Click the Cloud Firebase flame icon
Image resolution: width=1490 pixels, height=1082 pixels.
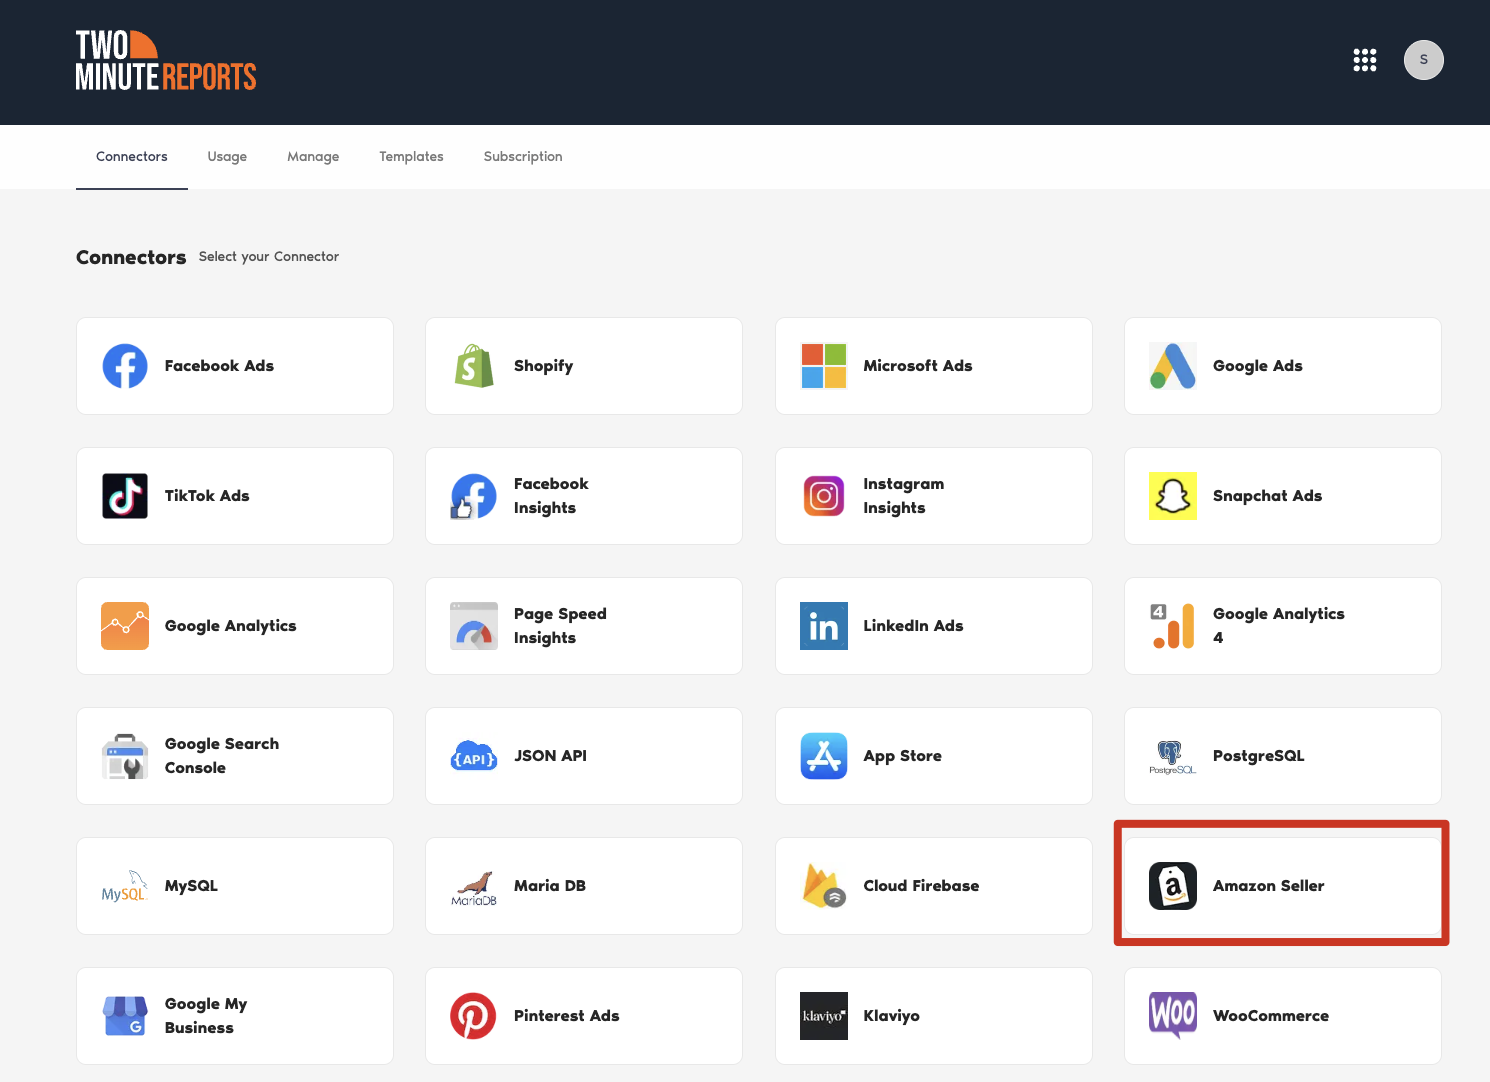(824, 886)
